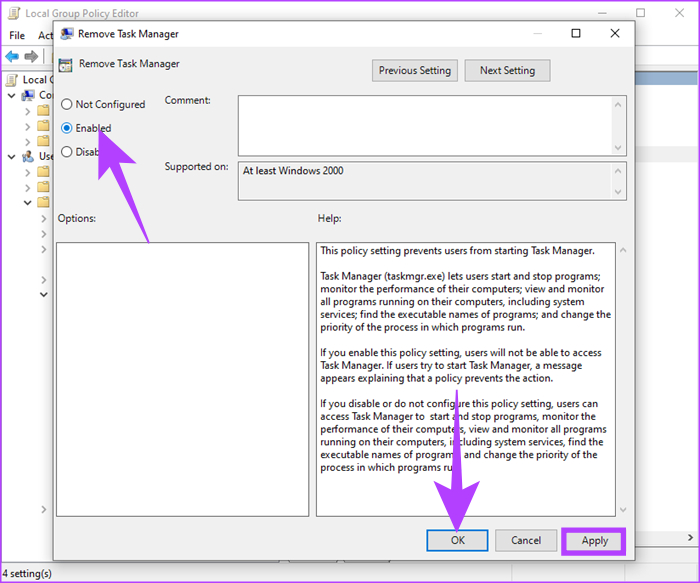Click the Local Computer Policy root icon

(12, 80)
